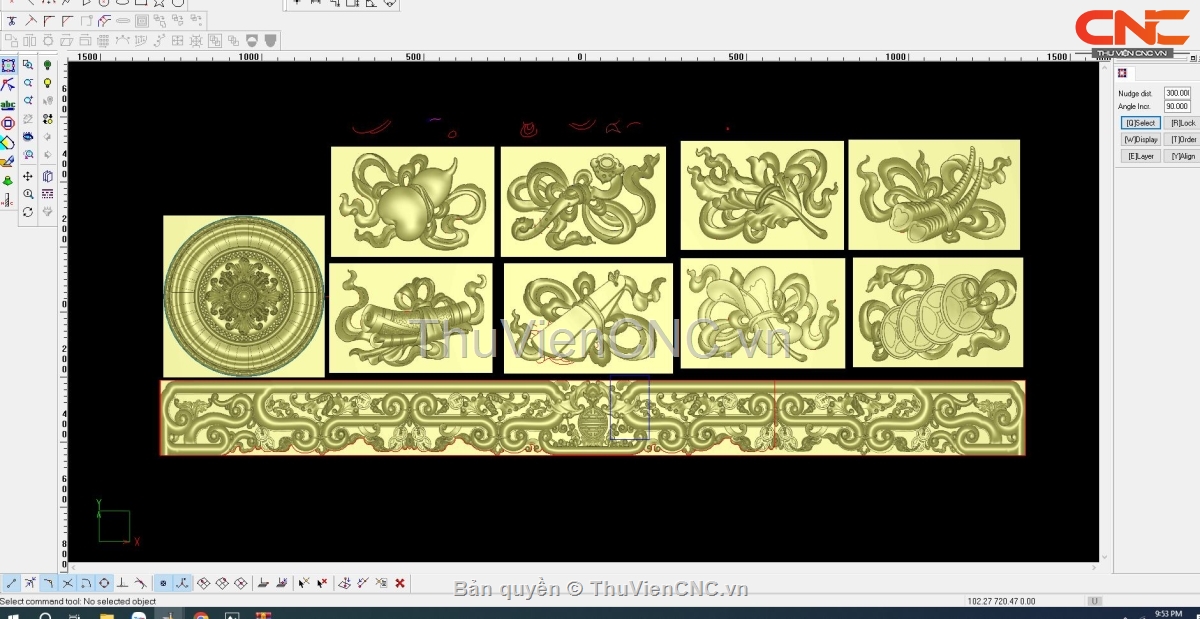
Task: Select the round medallion relief thumbnail
Action: click(x=244, y=295)
